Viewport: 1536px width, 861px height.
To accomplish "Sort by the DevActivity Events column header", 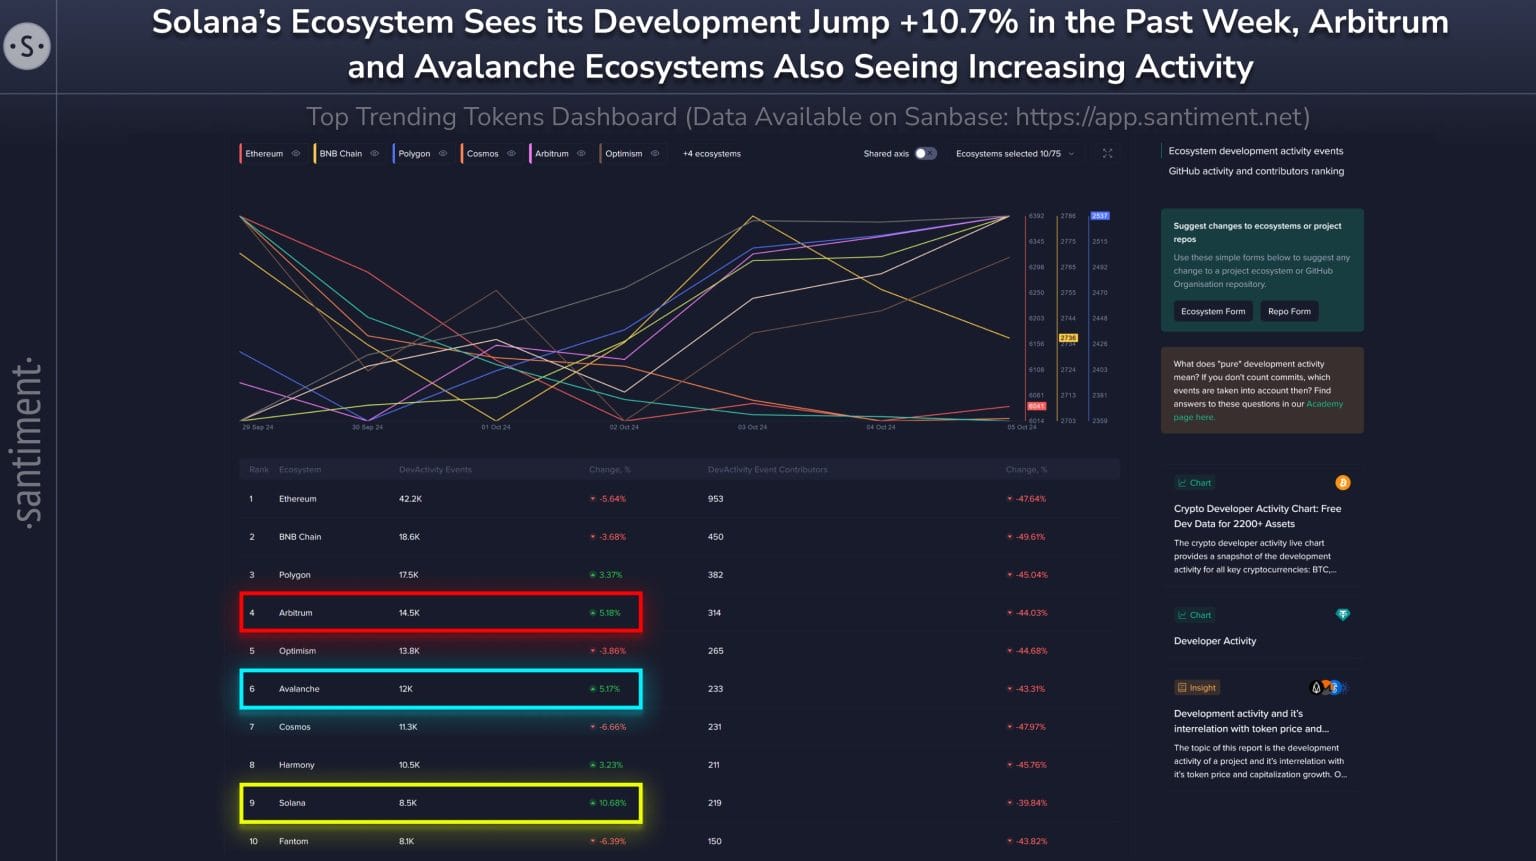I will click(x=435, y=470).
